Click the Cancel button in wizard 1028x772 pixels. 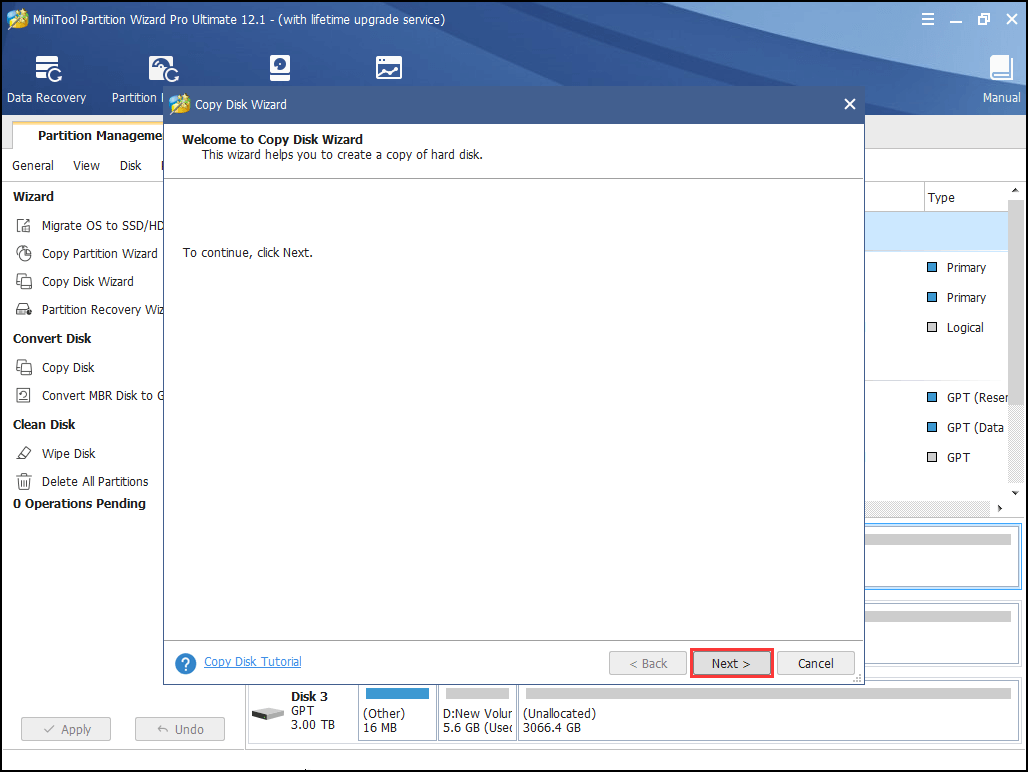pyautogui.click(x=816, y=663)
